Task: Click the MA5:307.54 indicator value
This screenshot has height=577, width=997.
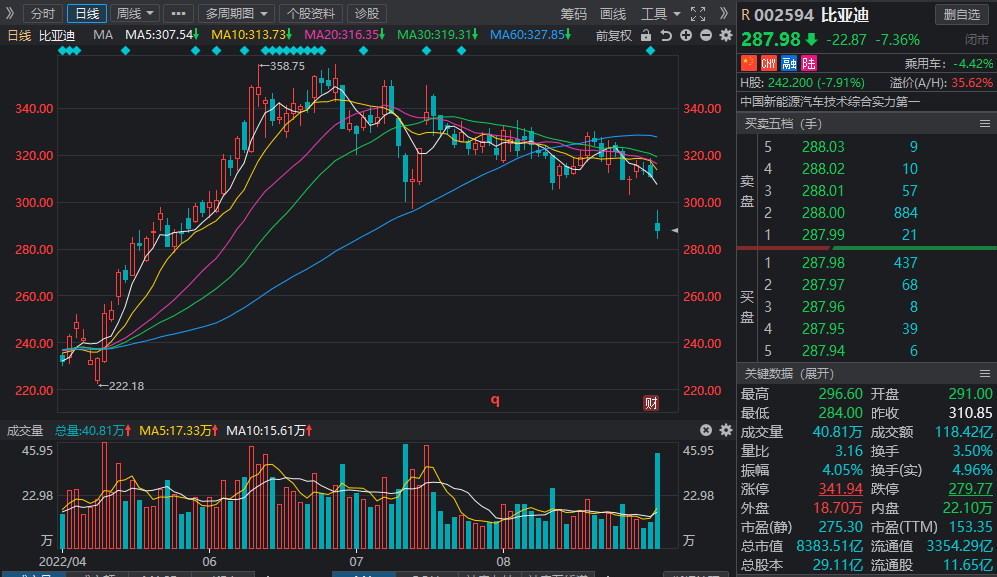Action: coord(162,35)
